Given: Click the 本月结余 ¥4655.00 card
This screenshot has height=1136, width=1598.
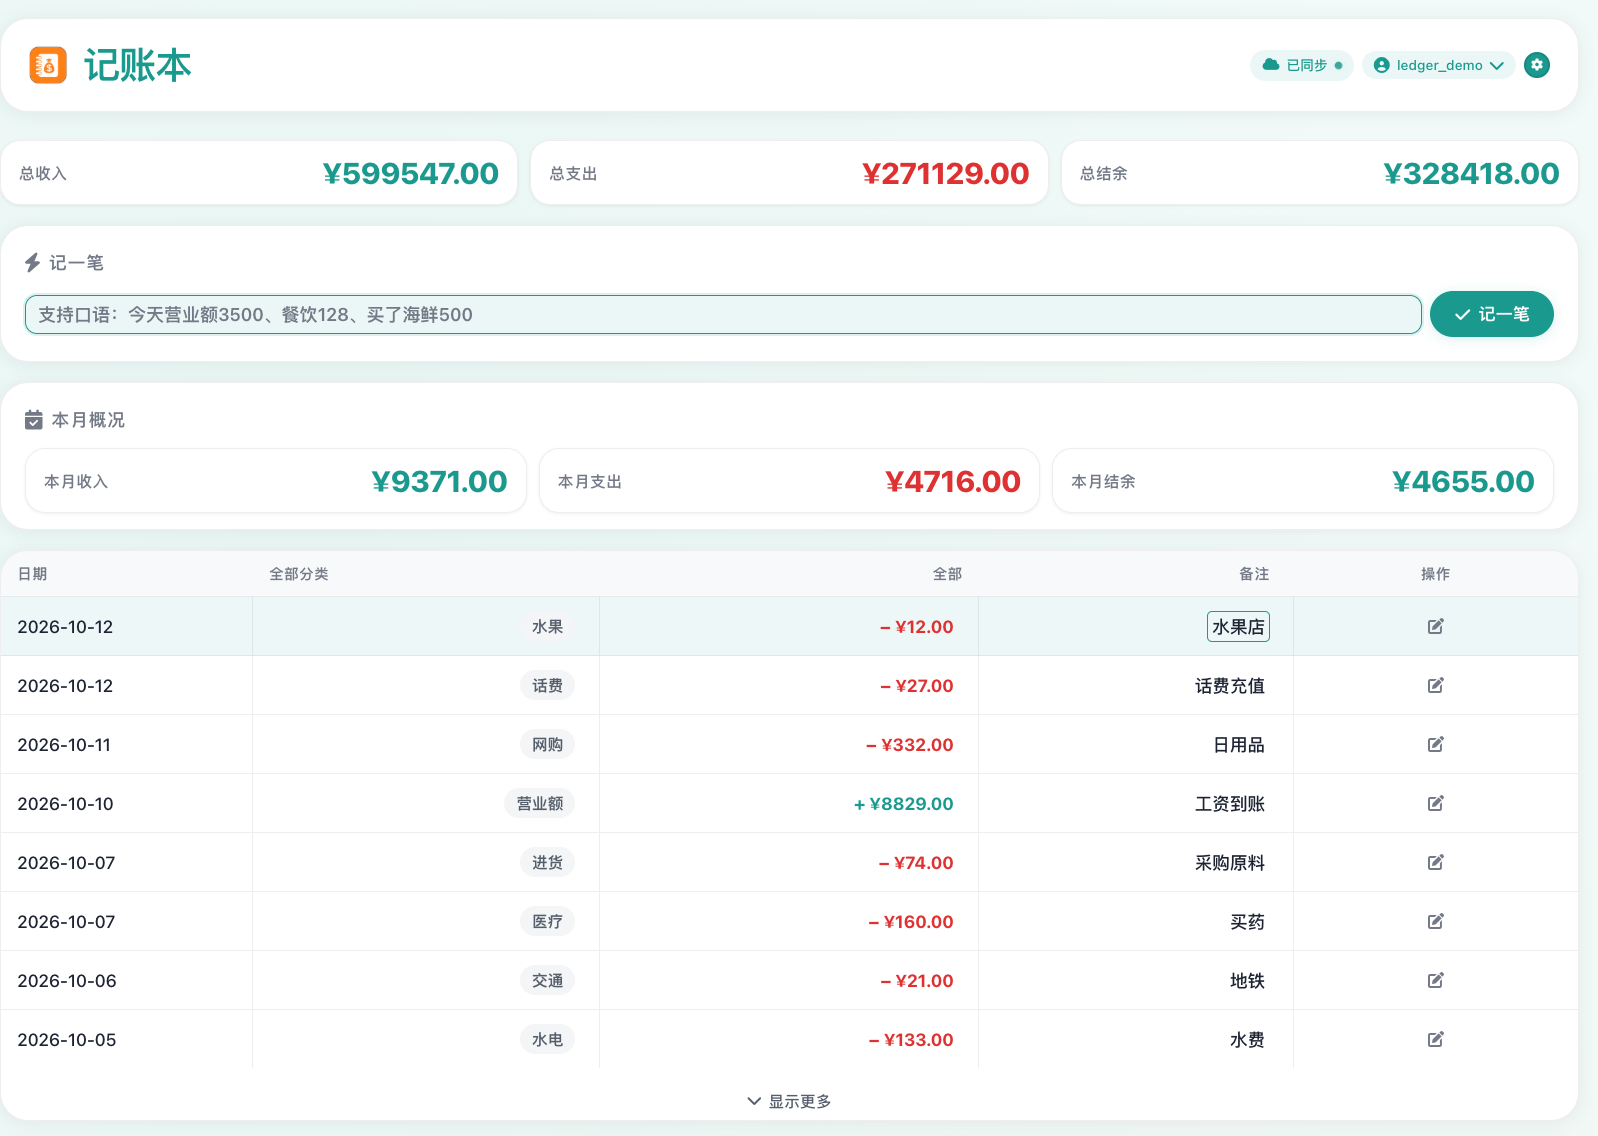Looking at the screenshot, I should pos(1303,481).
